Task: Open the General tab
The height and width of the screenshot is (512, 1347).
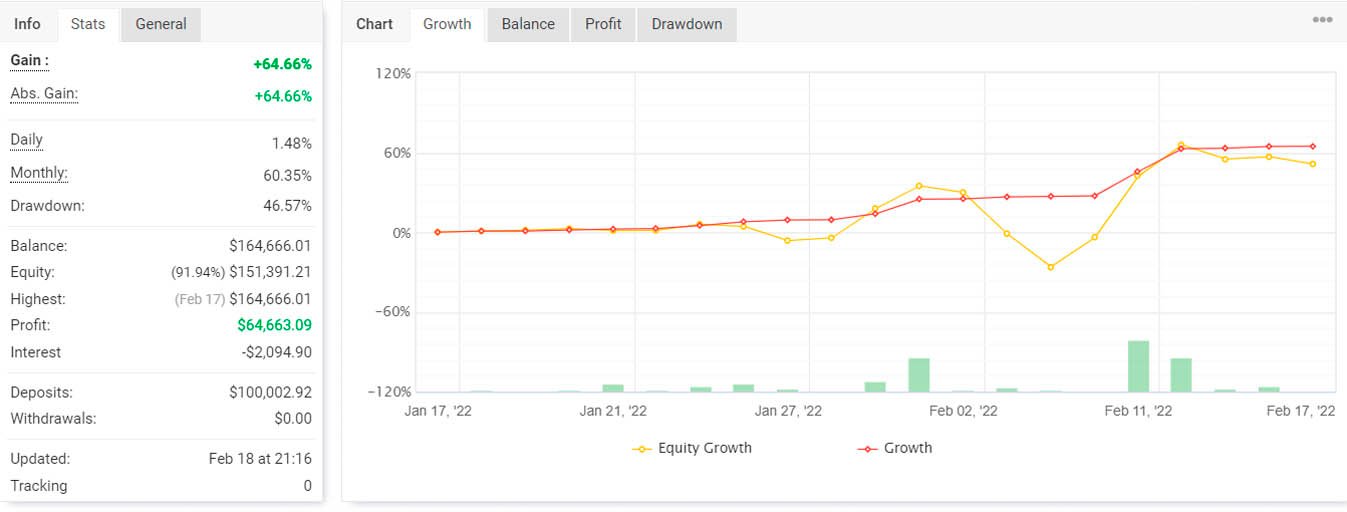Action: click(x=160, y=24)
